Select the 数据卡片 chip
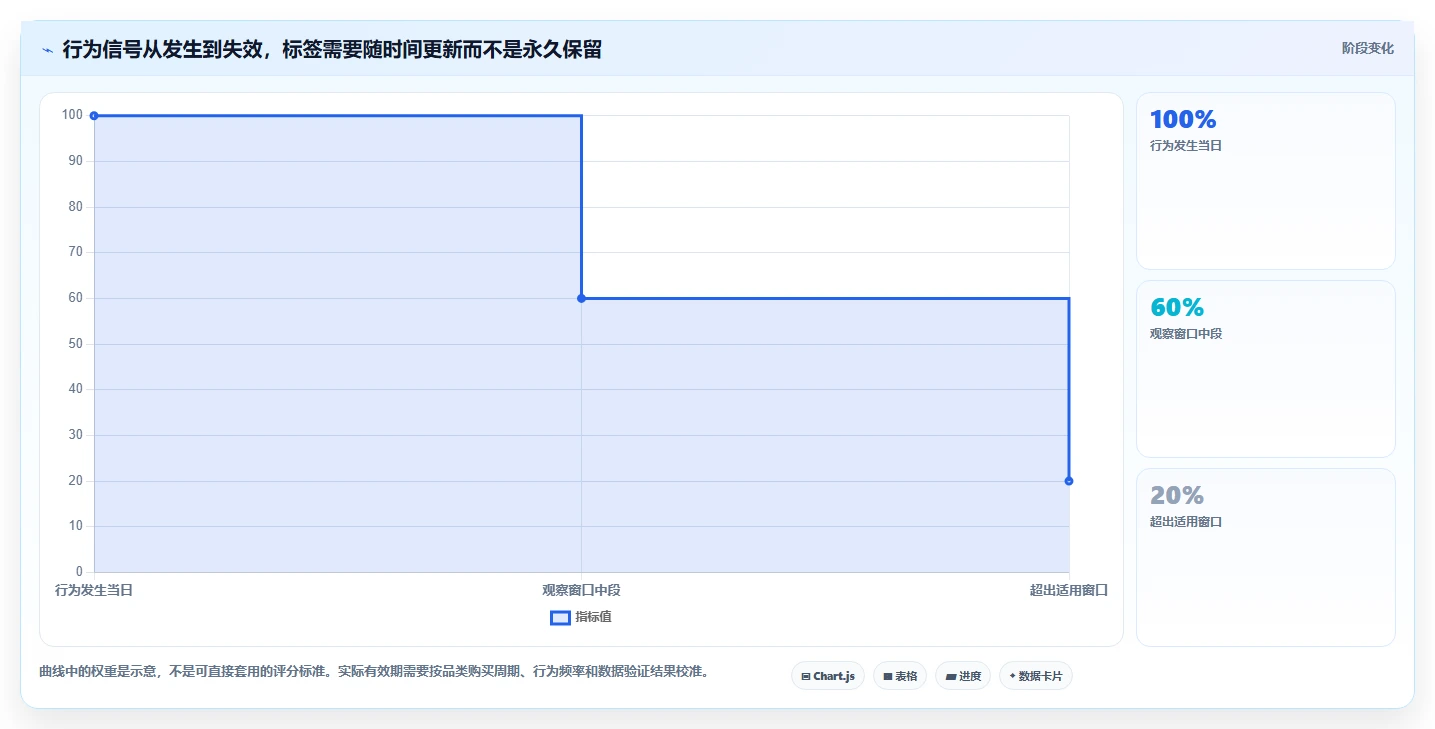Screen dimensions: 1435x729 pyautogui.click(x=1035, y=676)
